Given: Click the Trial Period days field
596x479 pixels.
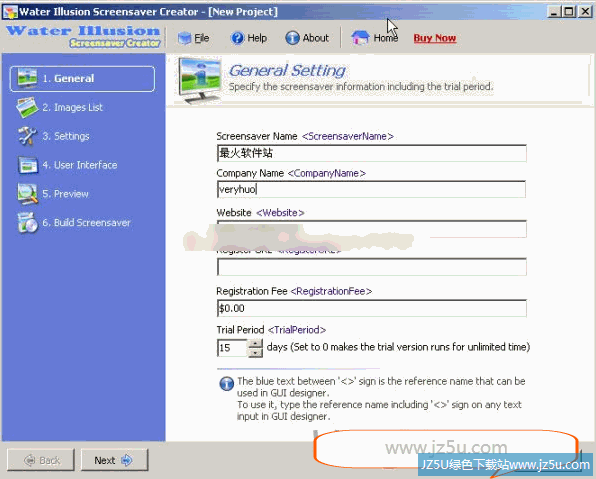Looking at the screenshot, I should (232, 348).
